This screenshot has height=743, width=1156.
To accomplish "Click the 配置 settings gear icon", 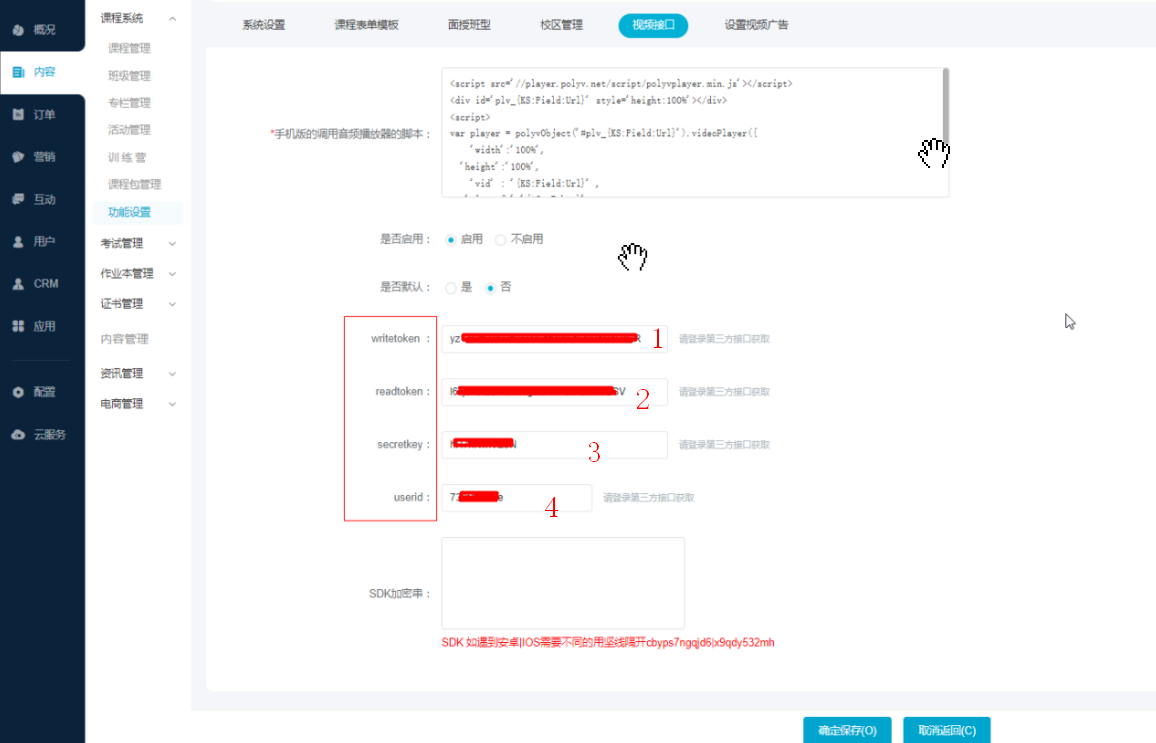I will [x=18, y=393].
